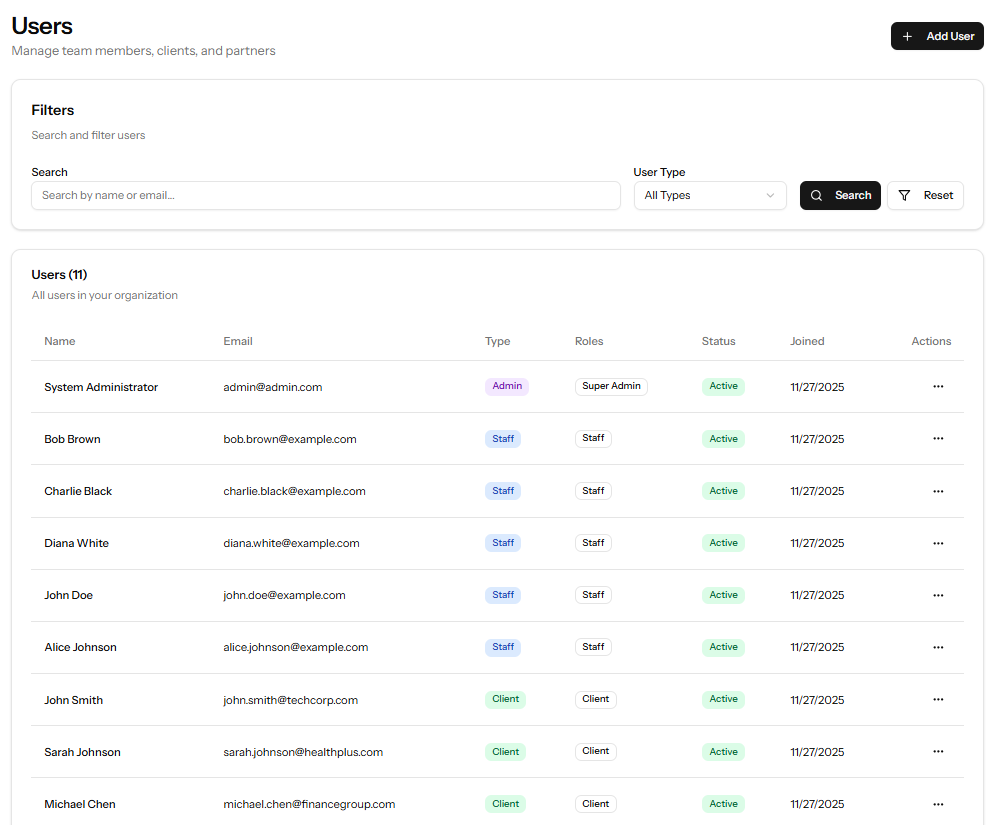Open actions menu for John Smith
The image size is (996, 825).
(938, 699)
